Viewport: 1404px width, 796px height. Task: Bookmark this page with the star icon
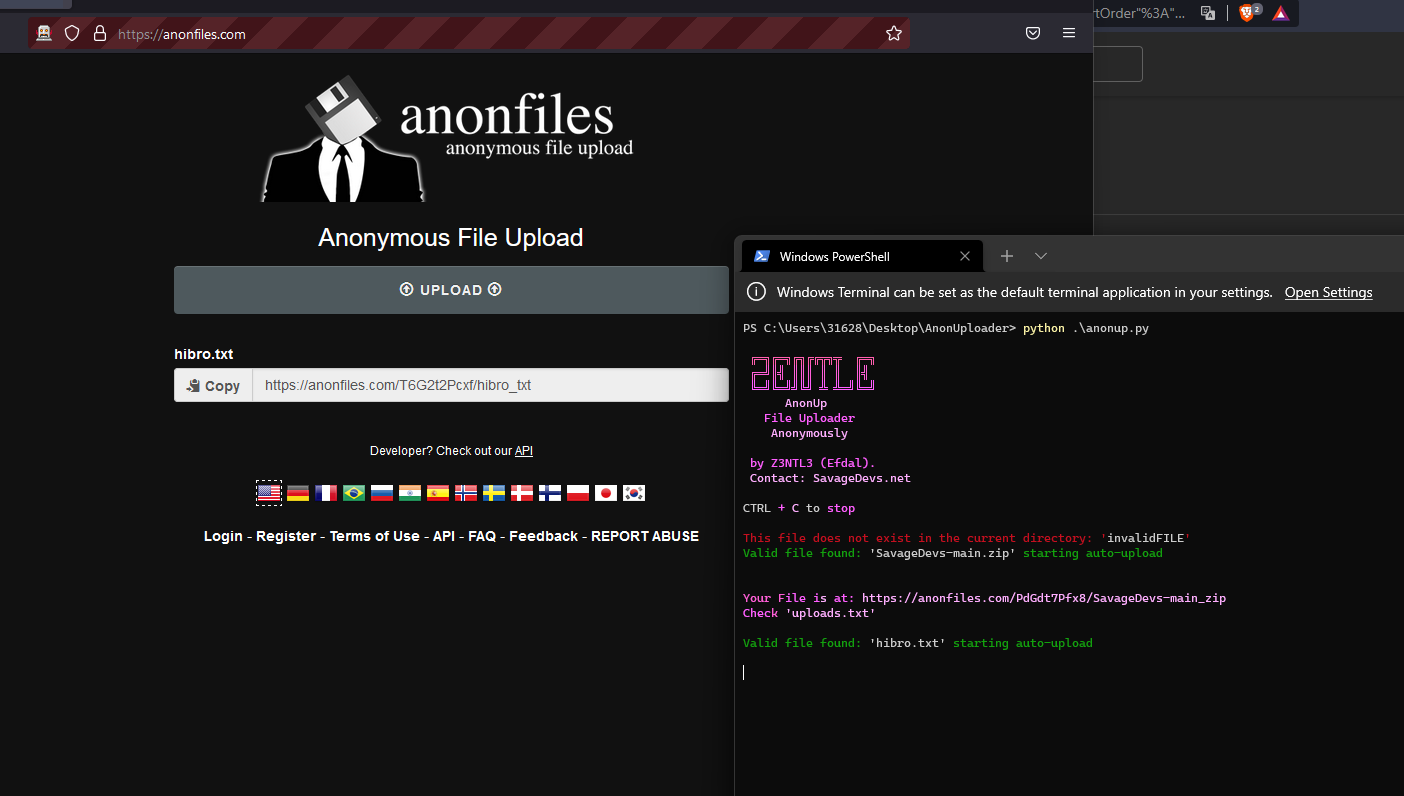click(x=894, y=34)
